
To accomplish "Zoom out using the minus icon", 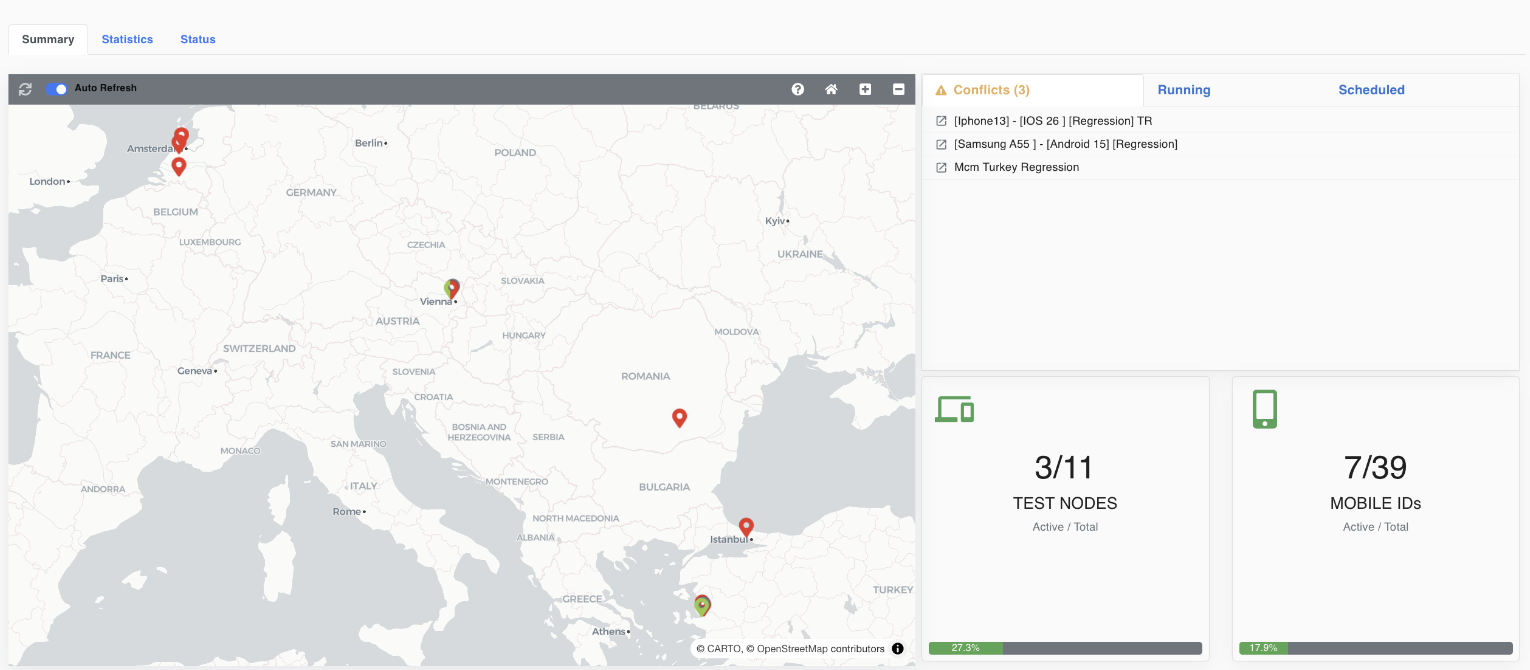I will 898,89.
